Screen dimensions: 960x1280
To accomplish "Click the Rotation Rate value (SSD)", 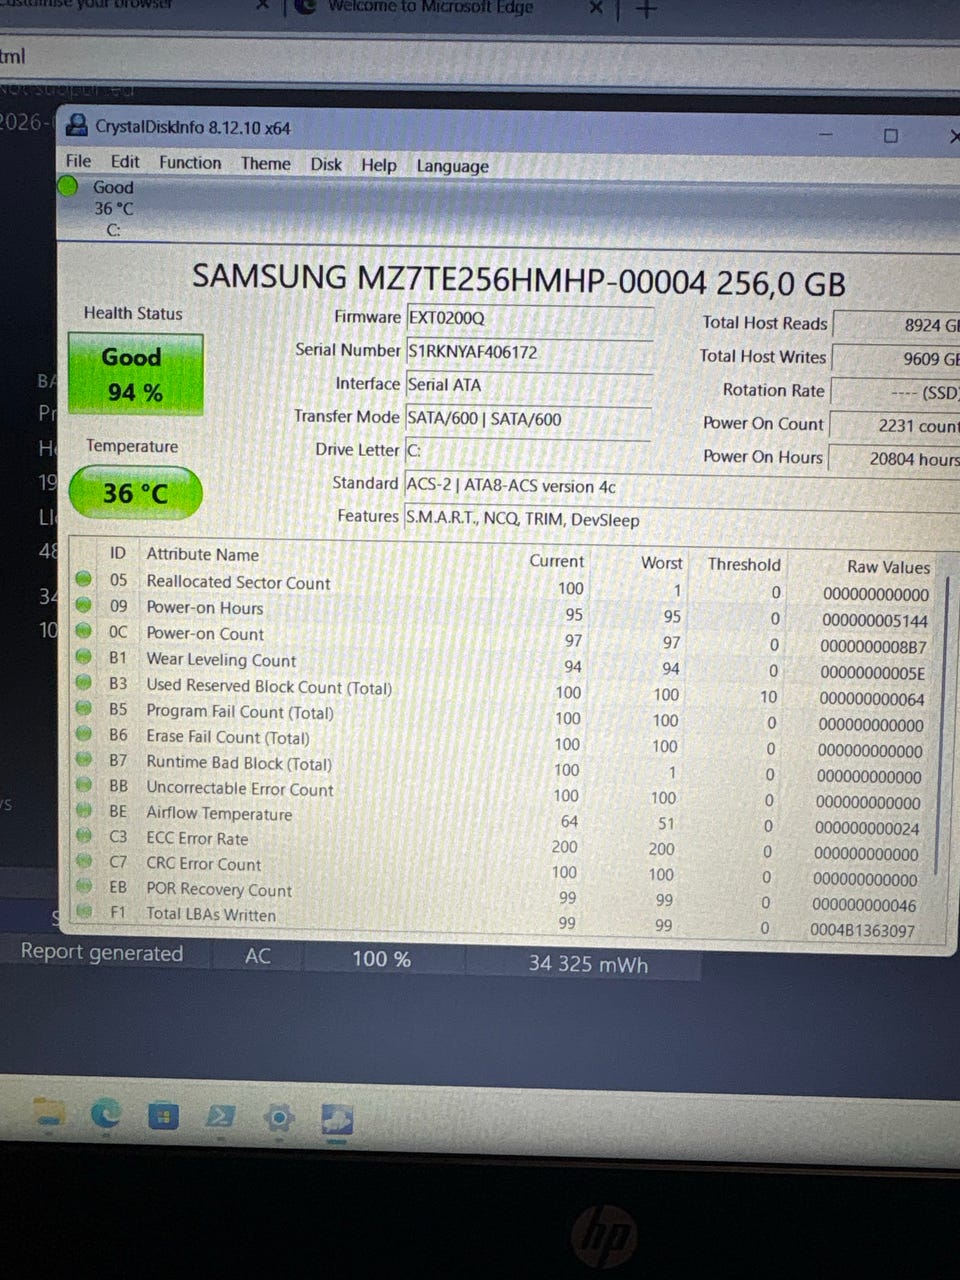I will (x=895, y=393).
